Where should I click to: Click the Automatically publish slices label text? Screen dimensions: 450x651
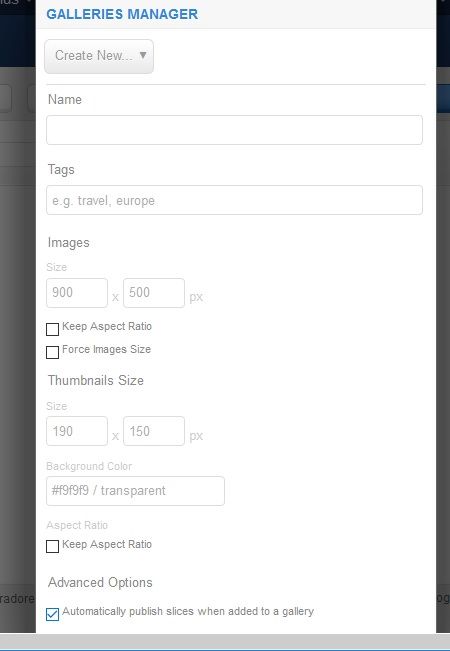188,611
